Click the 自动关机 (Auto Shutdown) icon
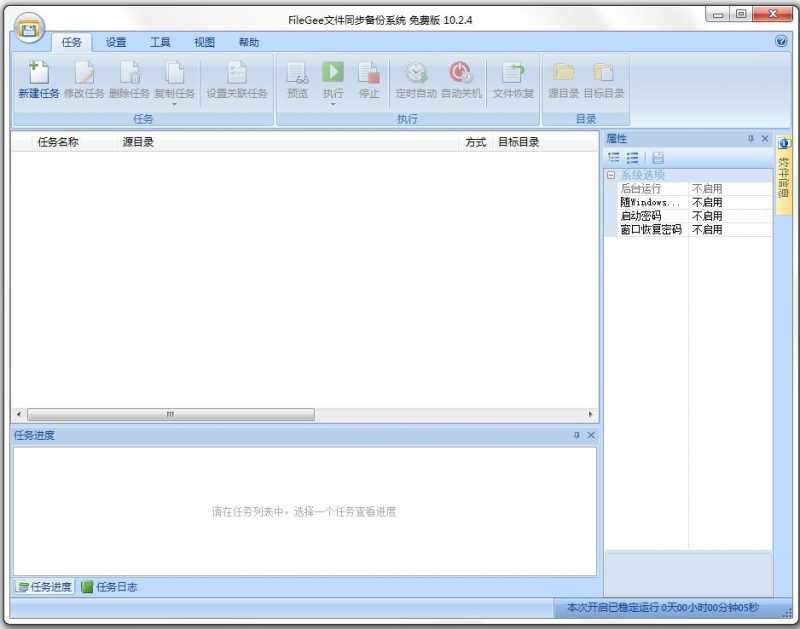Image resolution: width=800 pixels, height=629 pixels. 460,80
